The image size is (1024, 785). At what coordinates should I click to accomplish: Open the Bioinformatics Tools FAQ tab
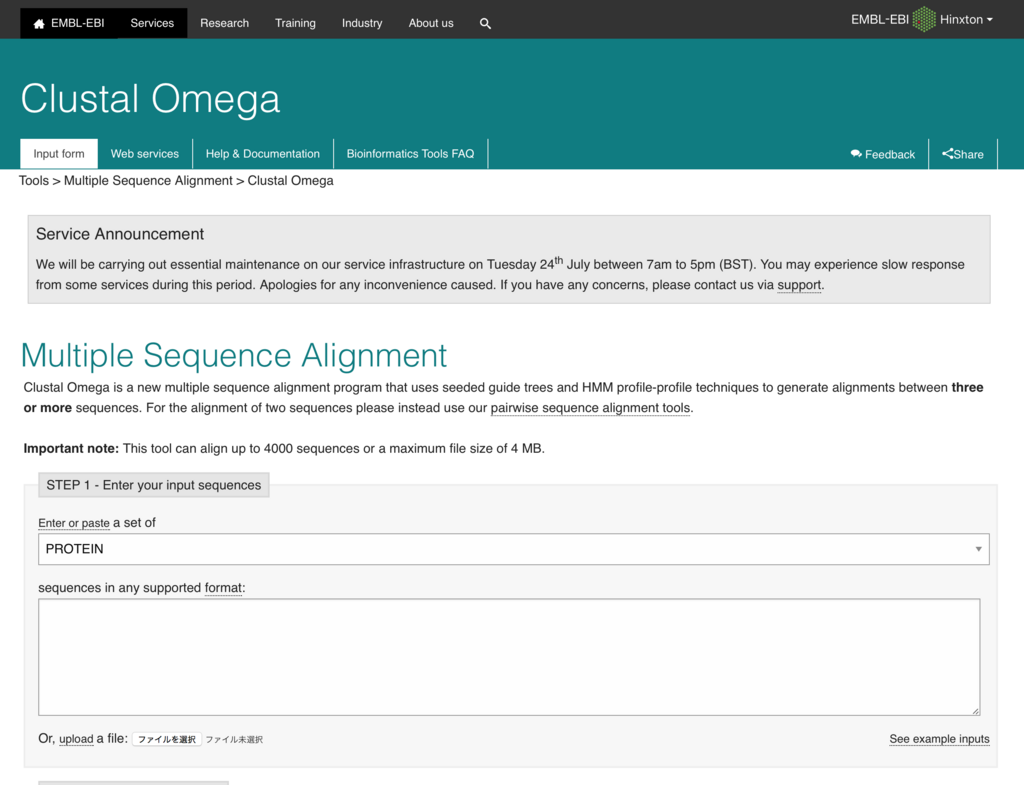click(410, 153)
